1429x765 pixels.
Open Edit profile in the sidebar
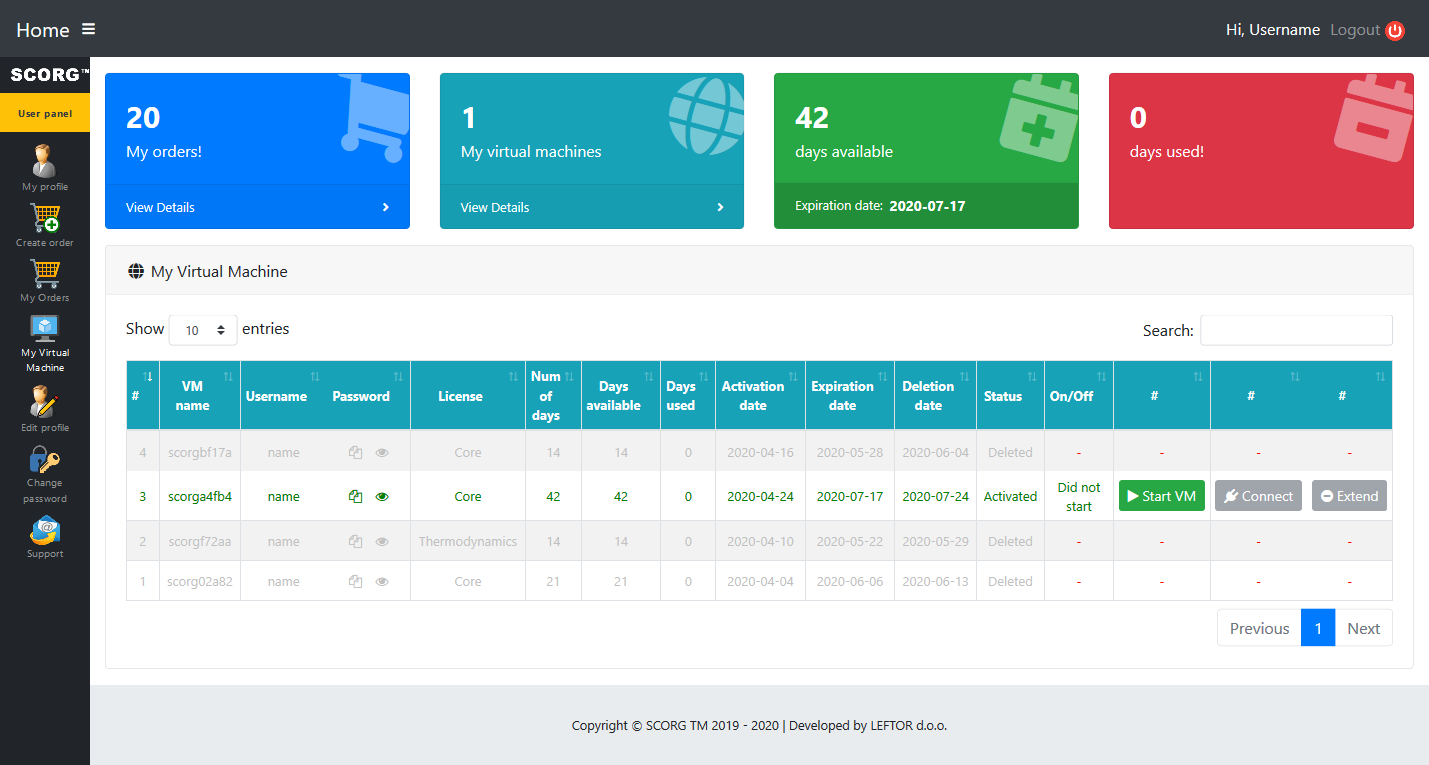point(45,408)
